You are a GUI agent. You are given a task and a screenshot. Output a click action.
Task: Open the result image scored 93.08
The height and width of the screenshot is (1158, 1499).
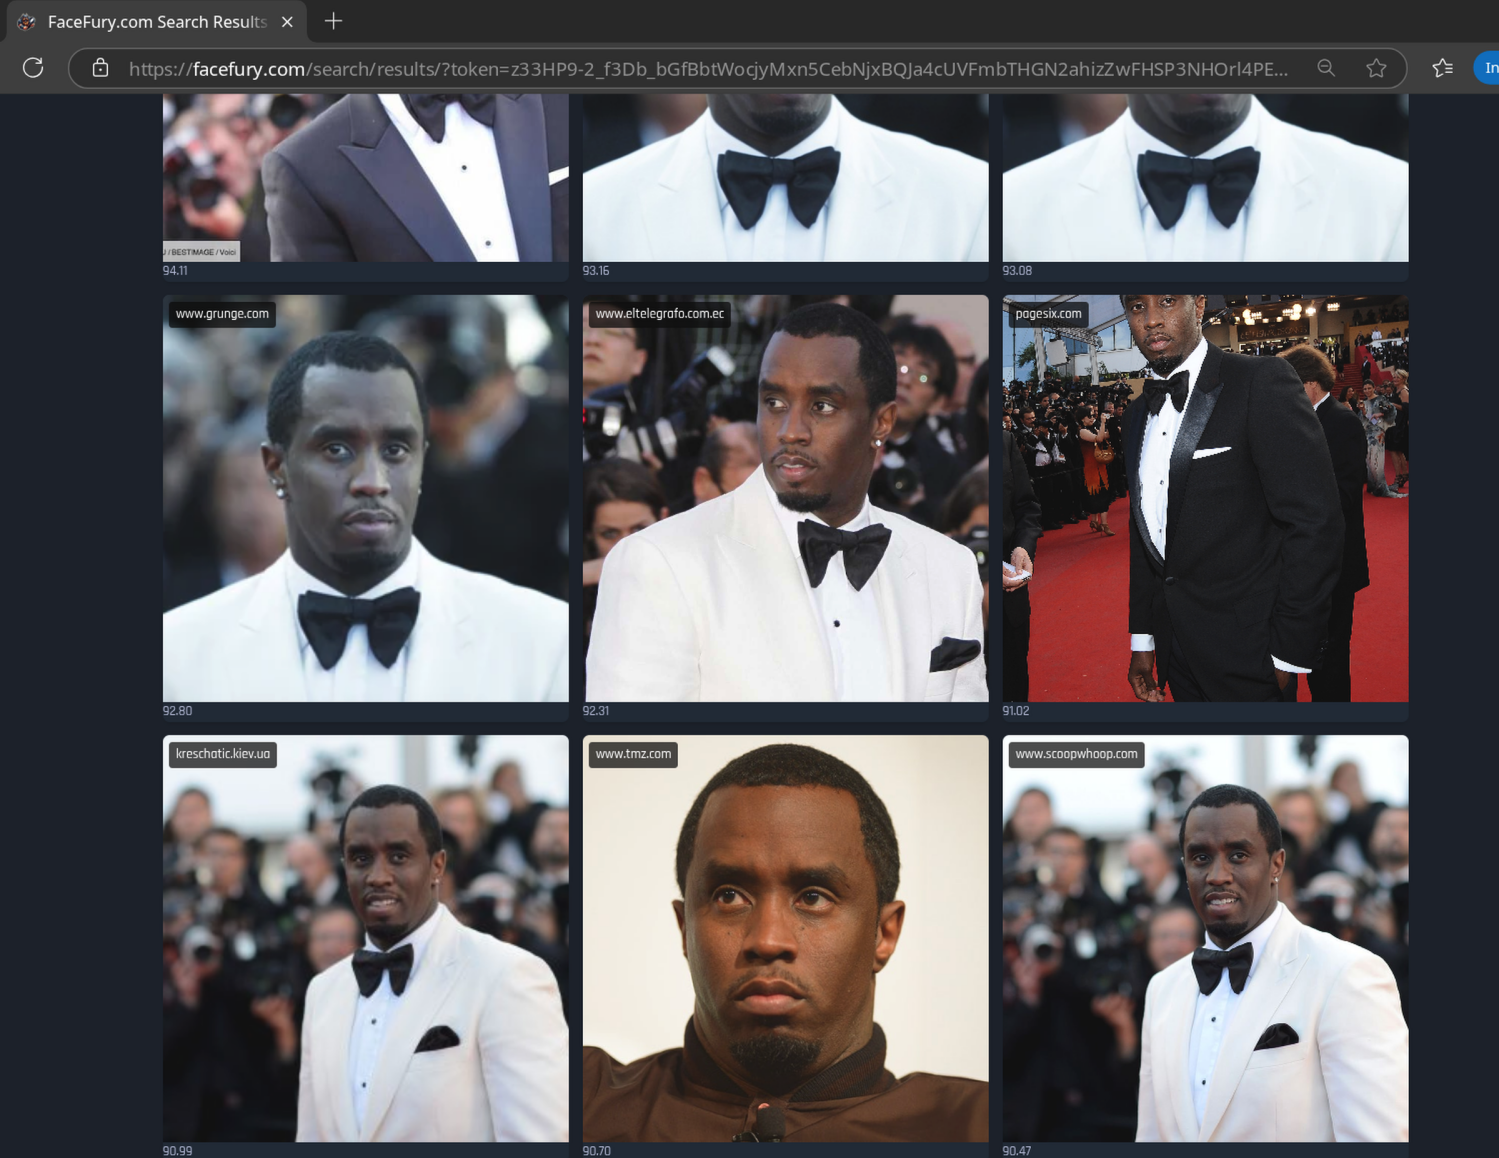(x=1206, y=178)
